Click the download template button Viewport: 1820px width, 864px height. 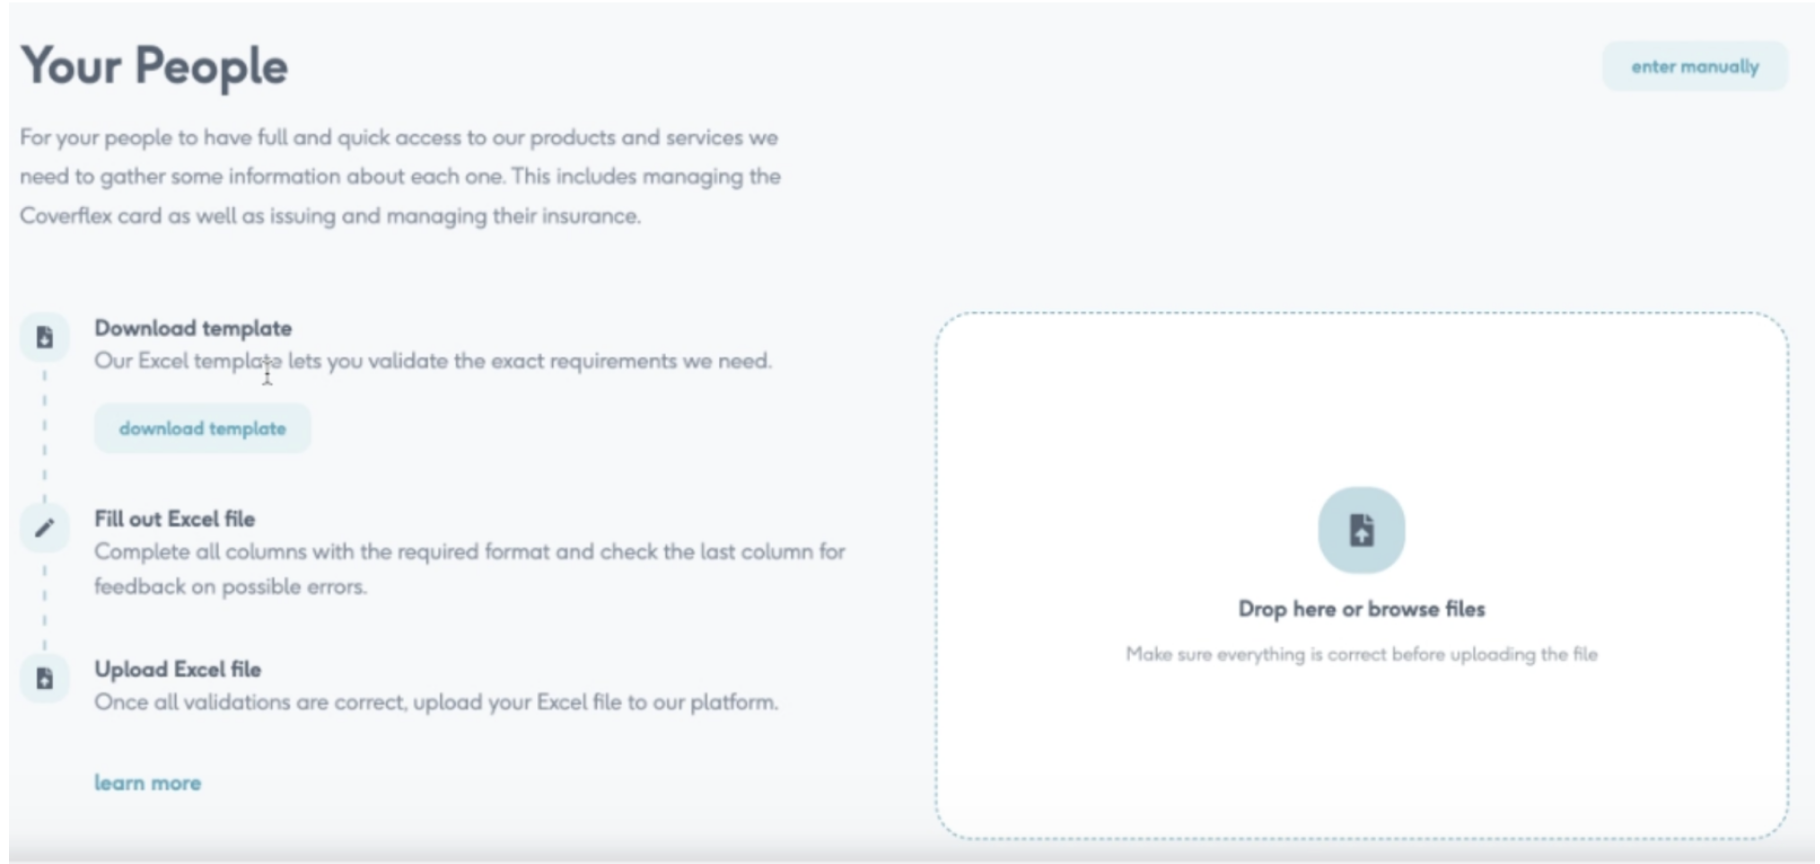pyautogui.click(x=202, y=428)
